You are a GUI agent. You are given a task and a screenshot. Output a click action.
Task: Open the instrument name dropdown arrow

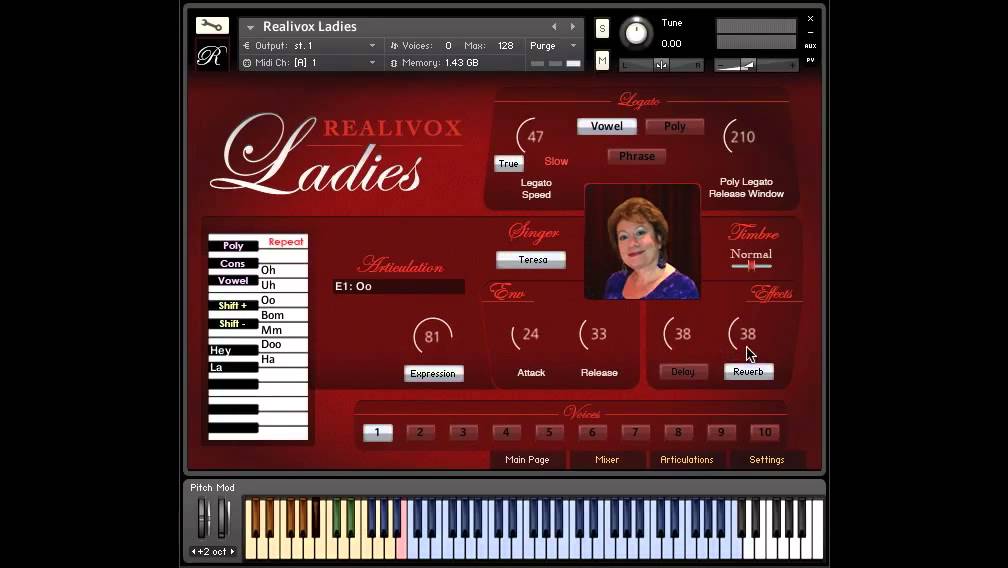[250, 27]
